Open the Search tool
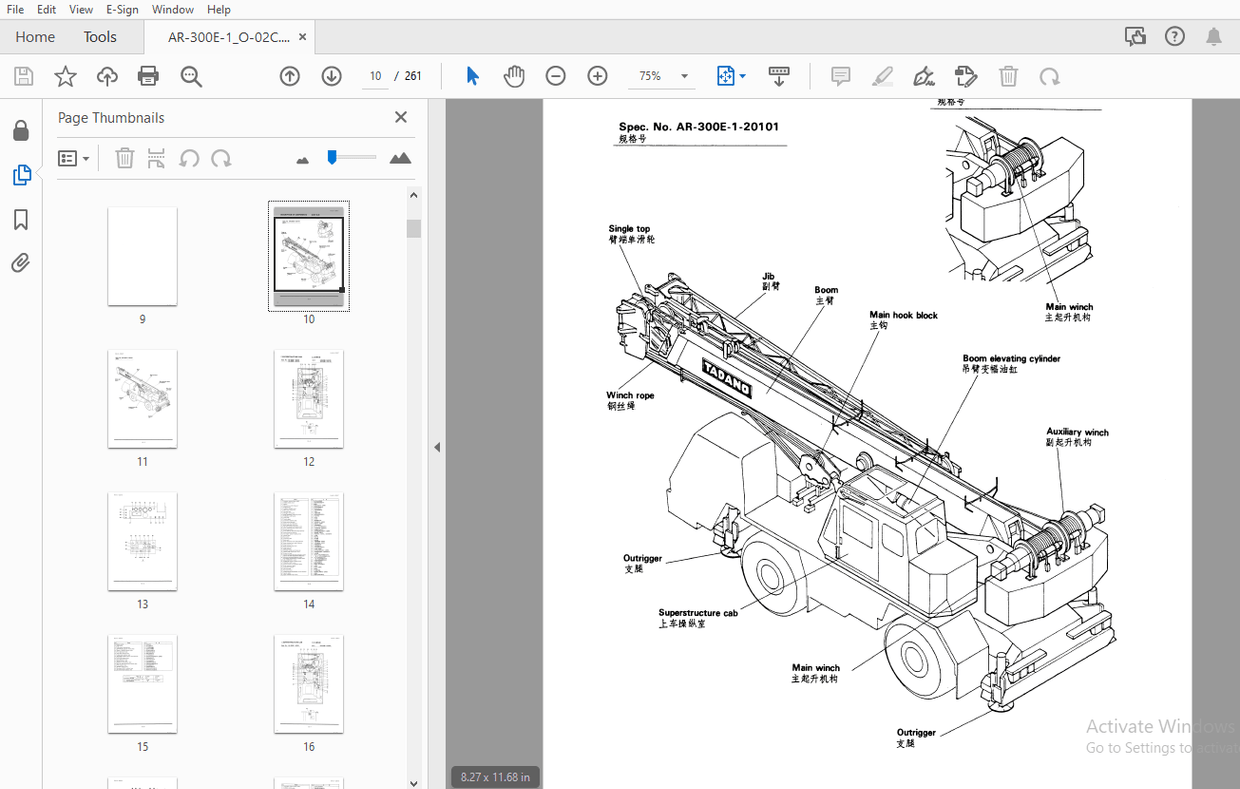The height and width of the screenshot is (789, 1240). (x=192, y=75)
